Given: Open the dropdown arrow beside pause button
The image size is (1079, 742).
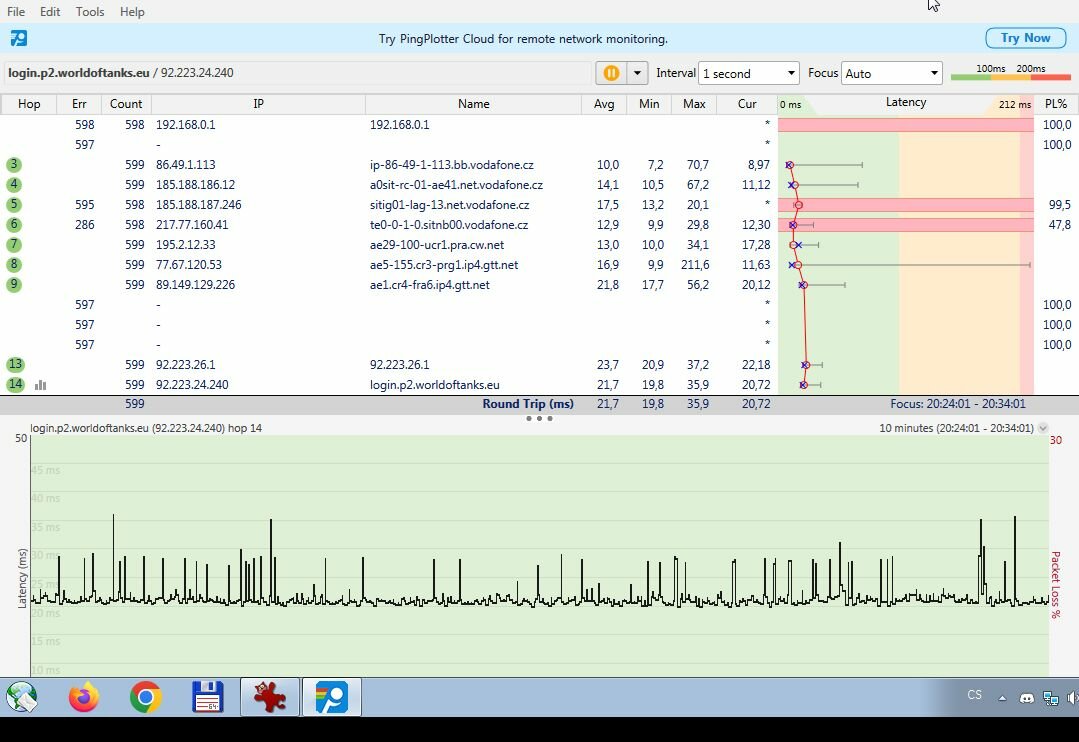Looking at the screenshot, I should [637, 73].
